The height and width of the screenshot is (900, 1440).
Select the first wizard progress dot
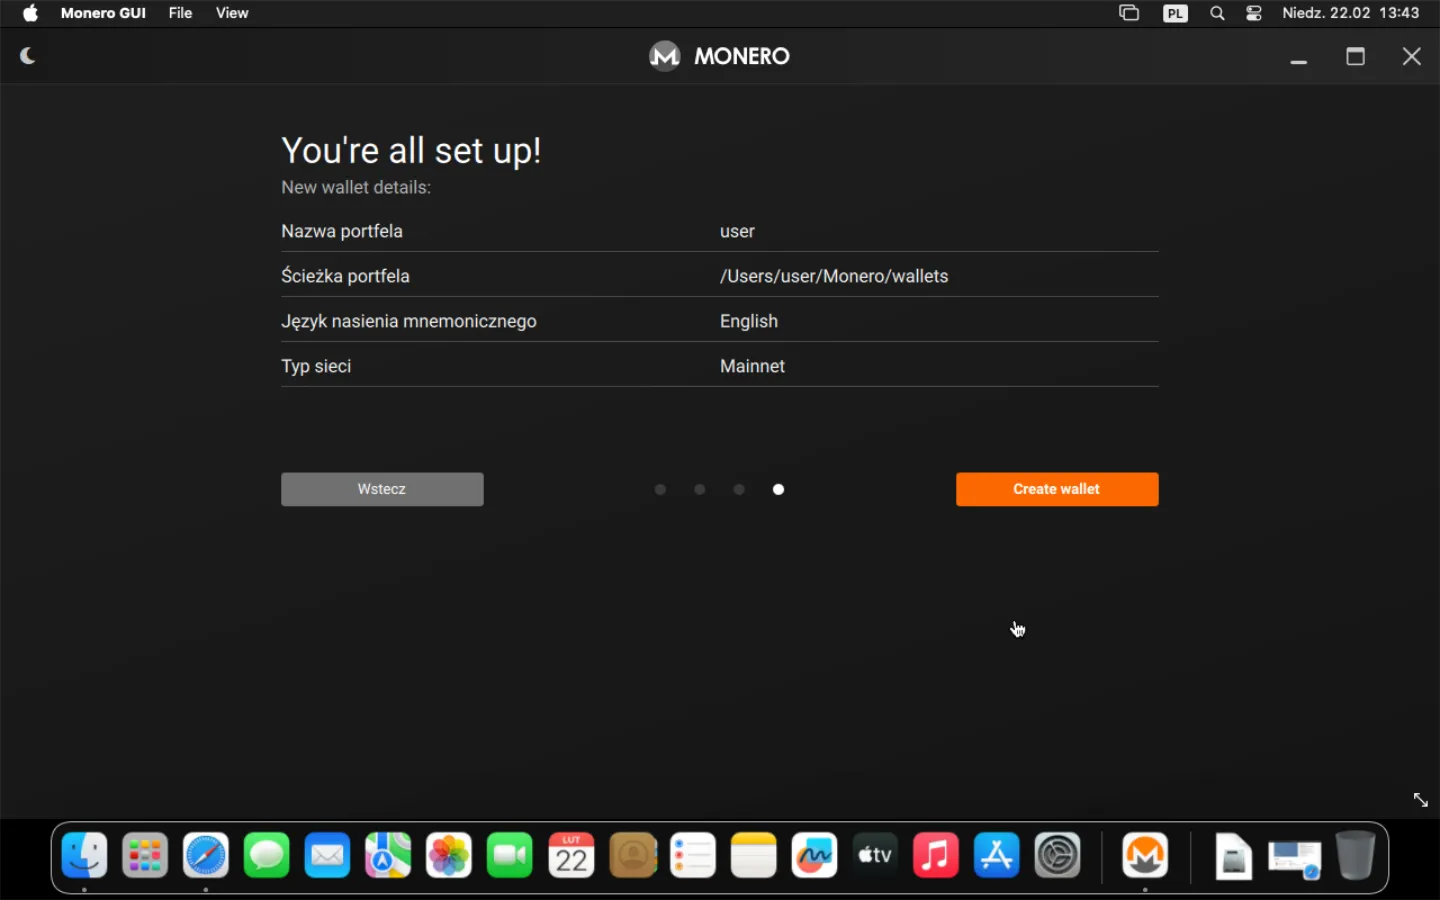660,489
